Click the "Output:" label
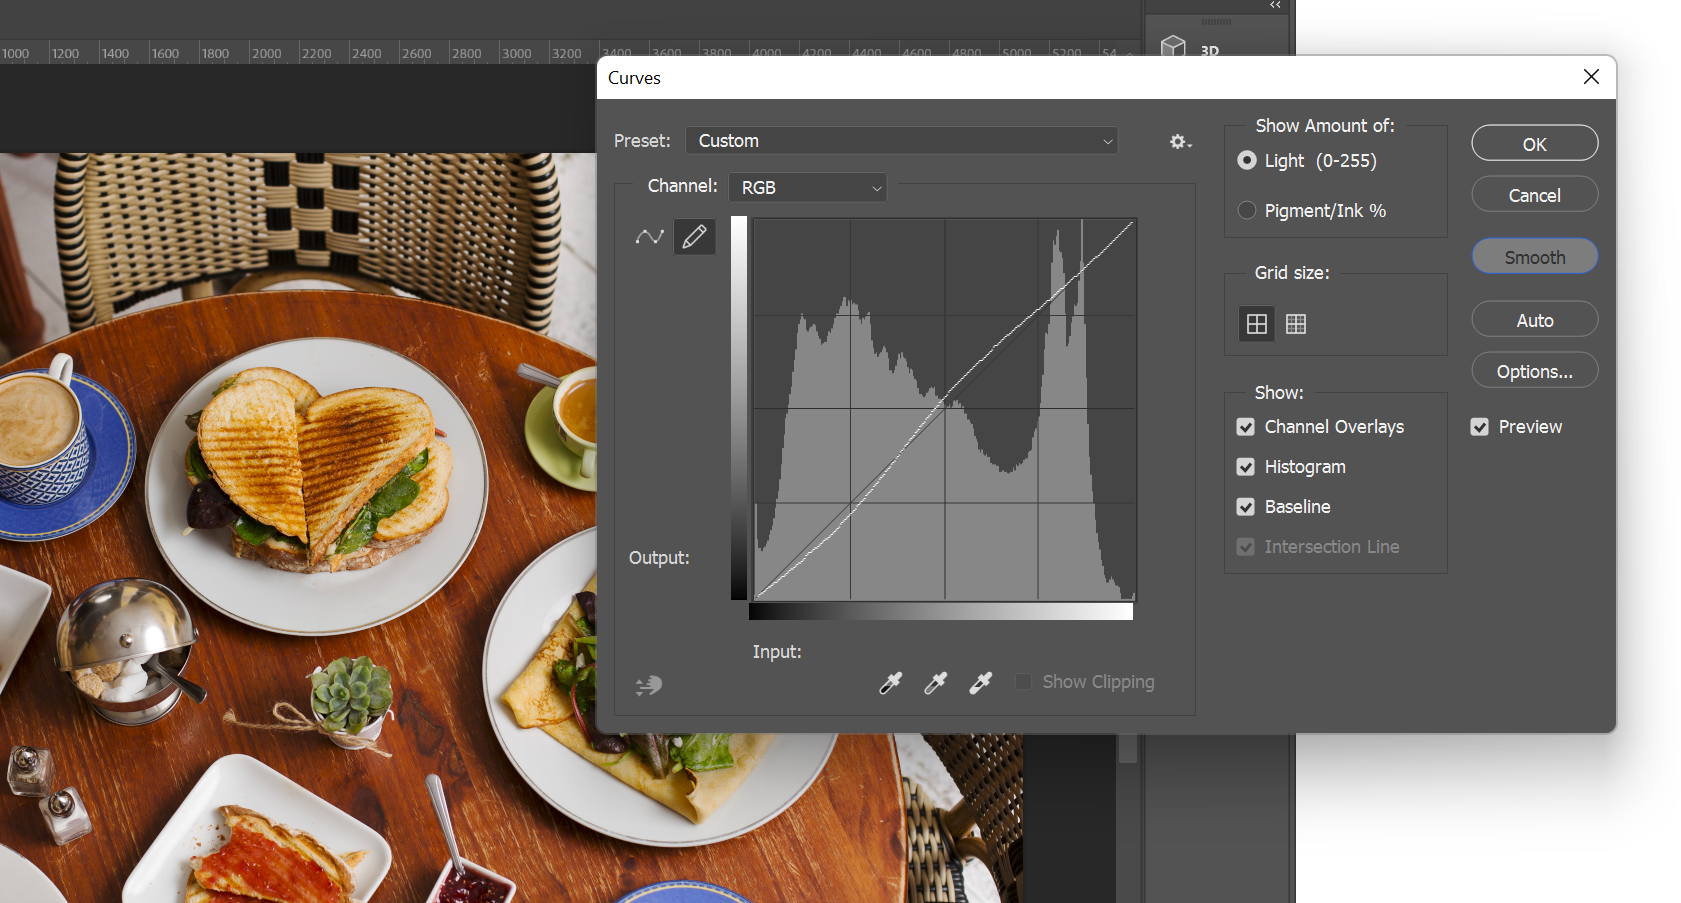 (659, 558)
